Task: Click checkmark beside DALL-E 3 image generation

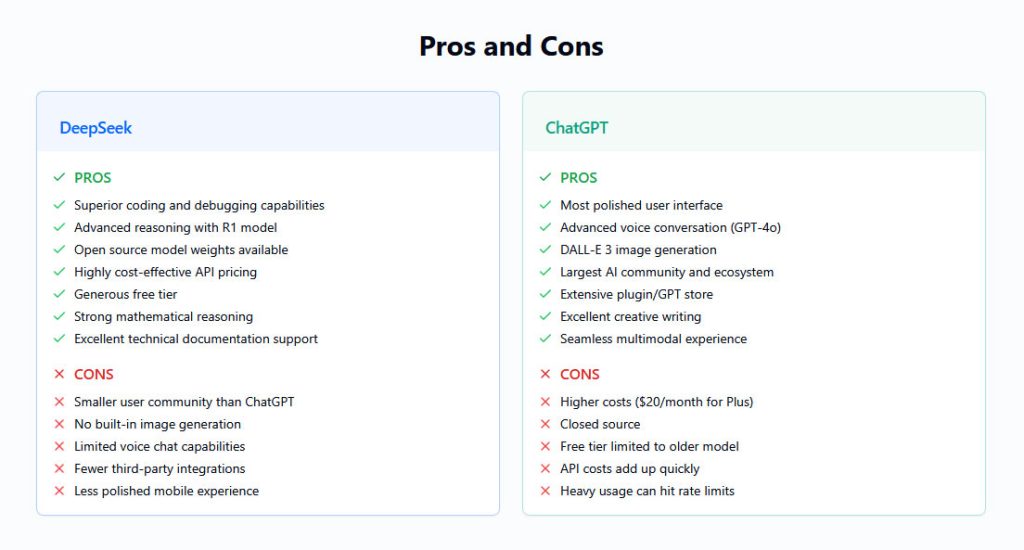Action: coord(545,250)
